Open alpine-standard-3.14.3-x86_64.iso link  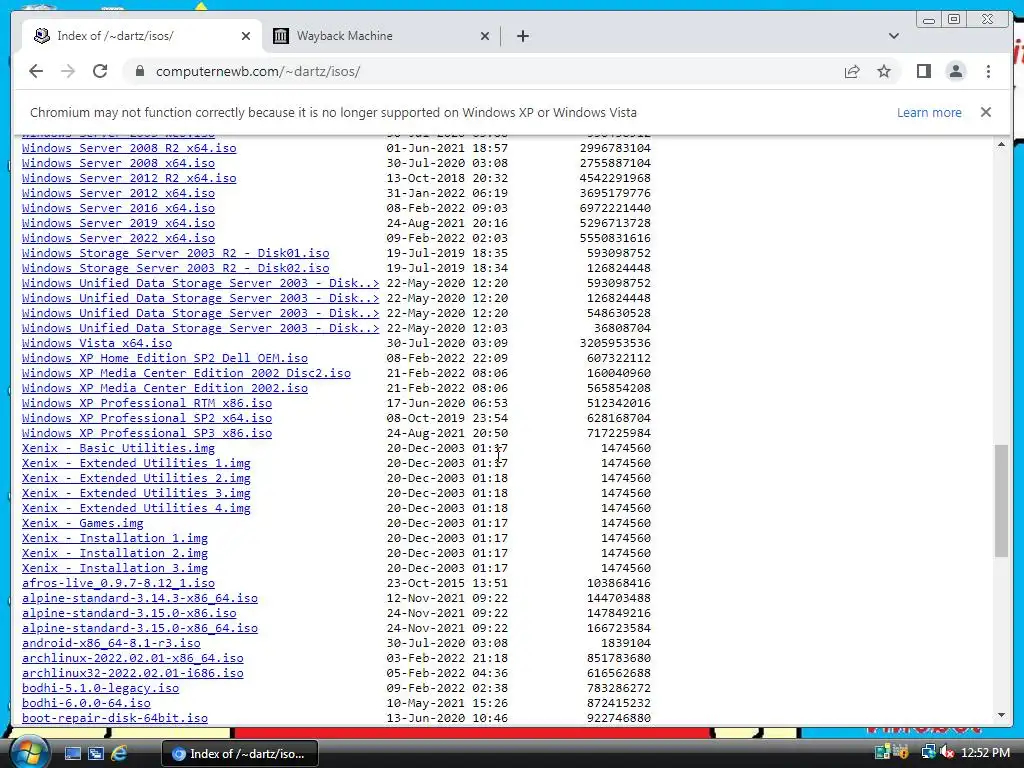point(140,599)
